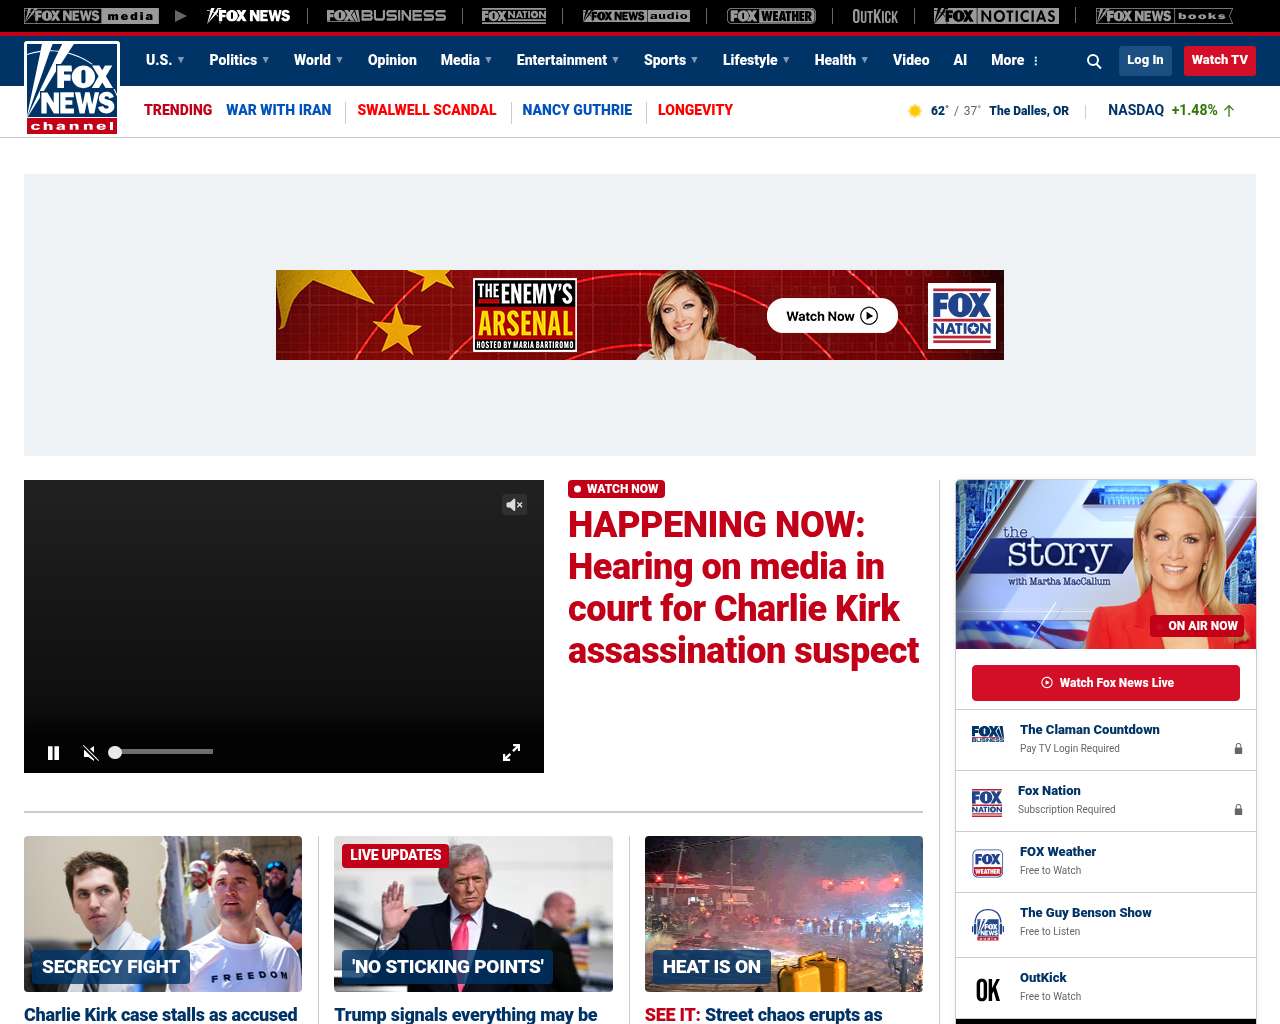1280x1024 pixels.
Task: Enter fullscreen on the video player
Action: (x=511, y=753)
